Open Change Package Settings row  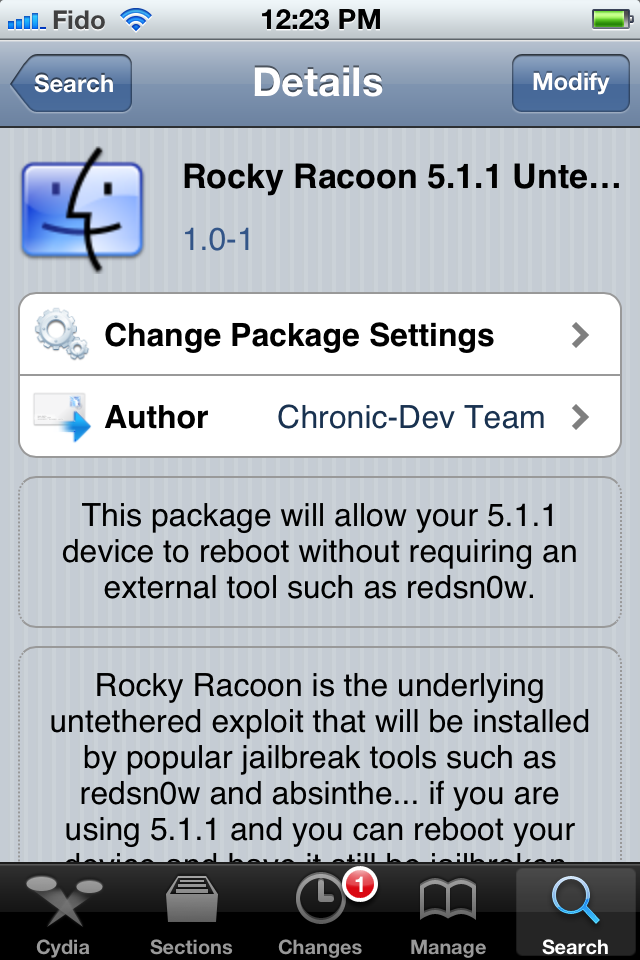[320, 334]
